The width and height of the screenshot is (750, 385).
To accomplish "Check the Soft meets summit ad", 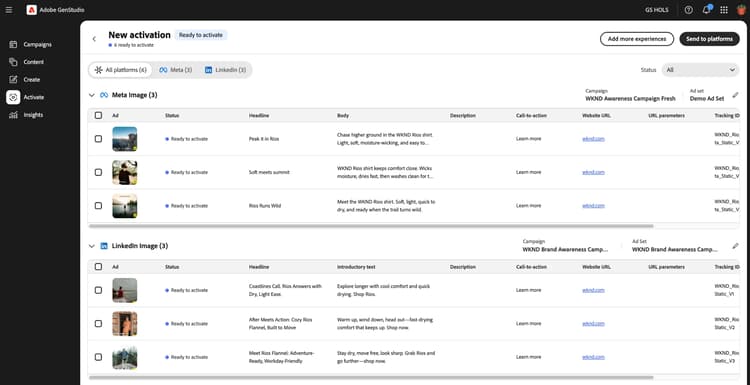I will 98,172.
